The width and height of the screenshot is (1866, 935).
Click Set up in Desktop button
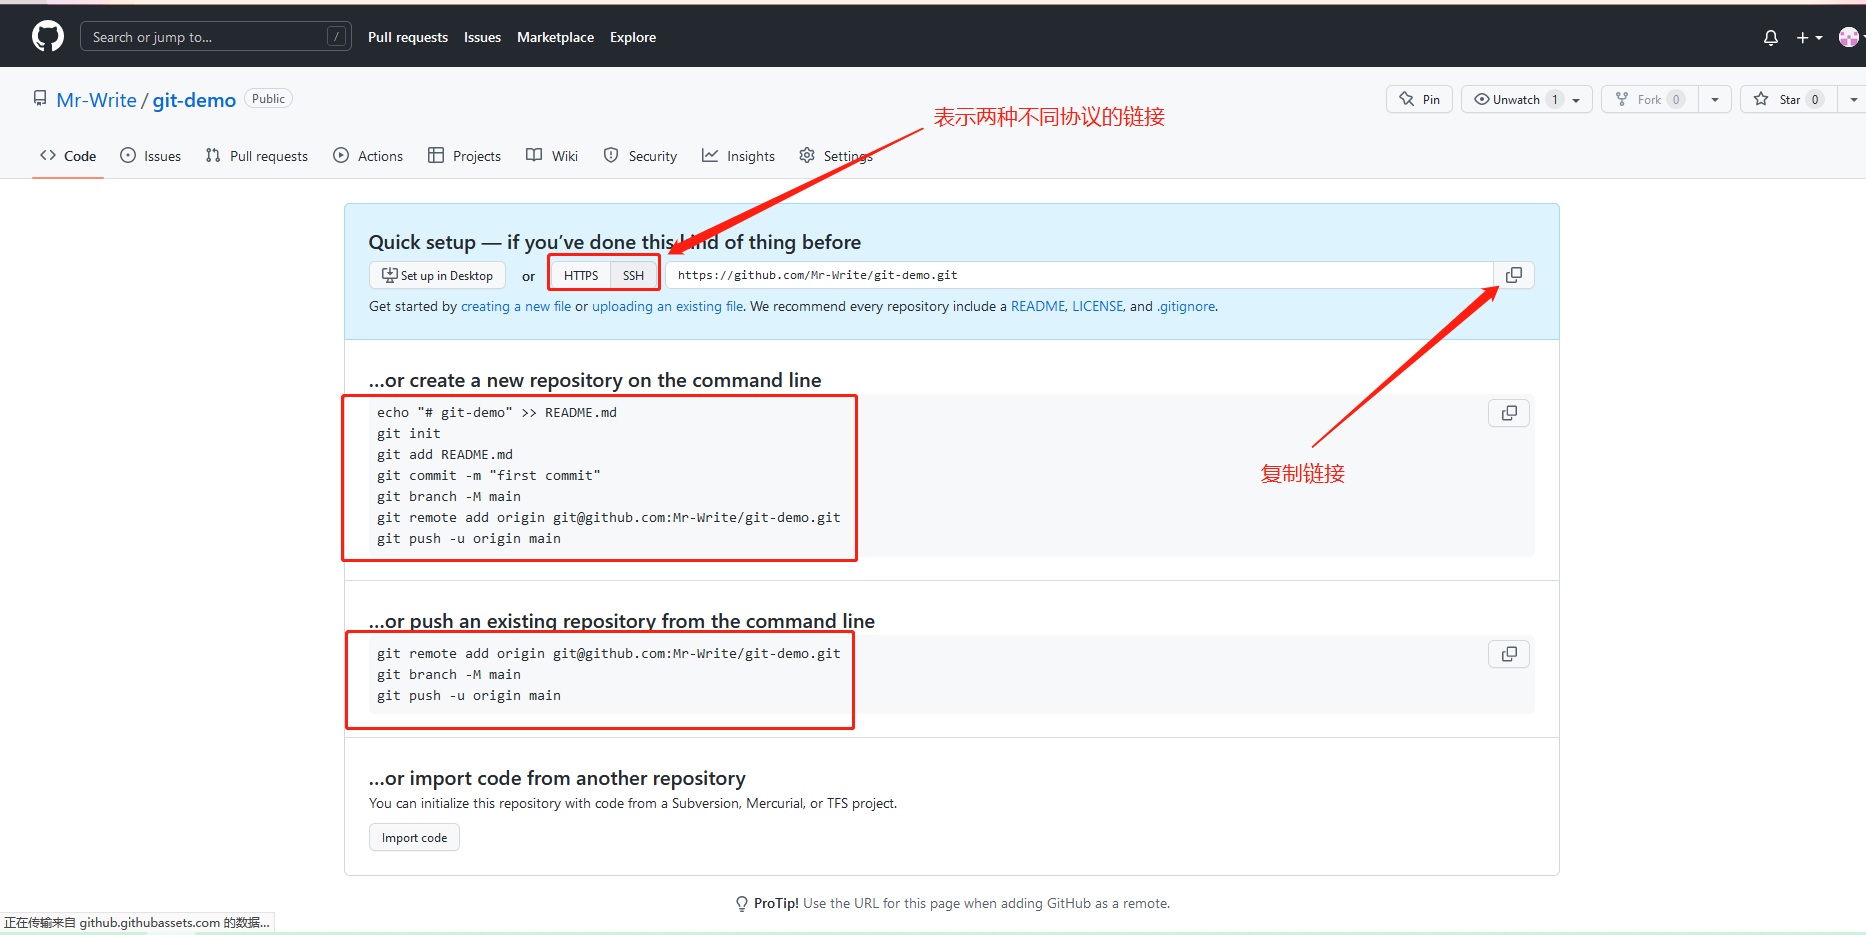click(x=438, y=275)
